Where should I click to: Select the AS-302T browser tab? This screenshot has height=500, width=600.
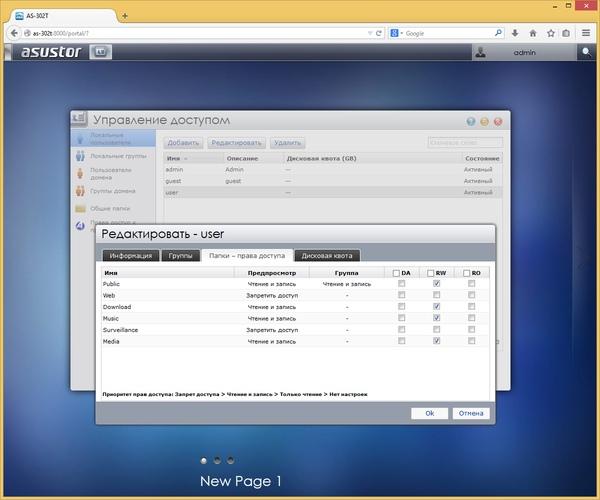point(63,16)
